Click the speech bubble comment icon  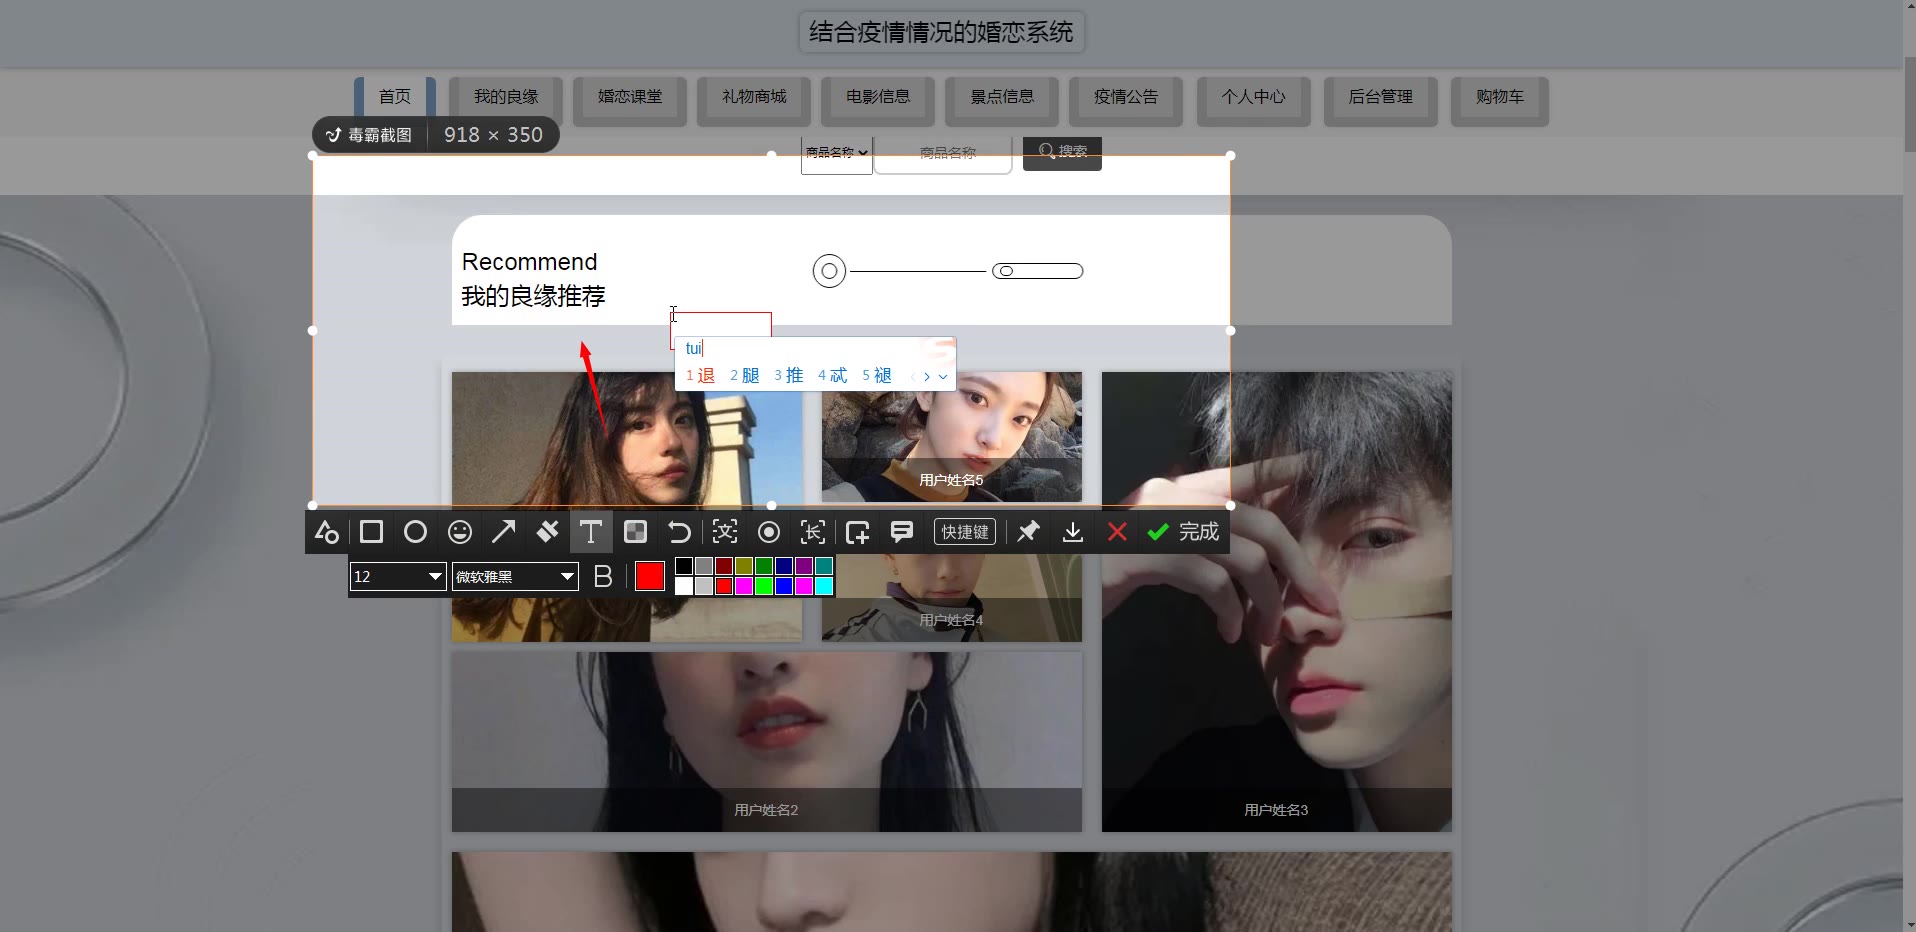click(902, 532)
